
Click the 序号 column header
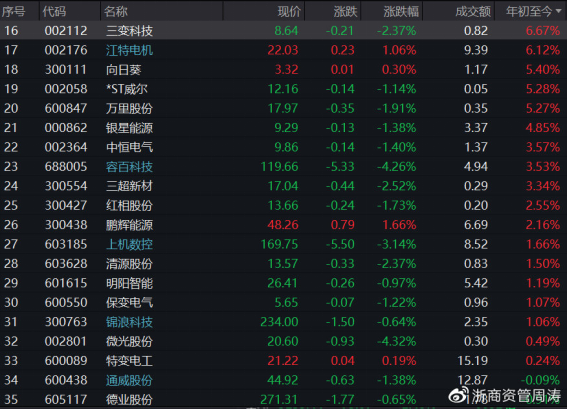click(13, 12)
